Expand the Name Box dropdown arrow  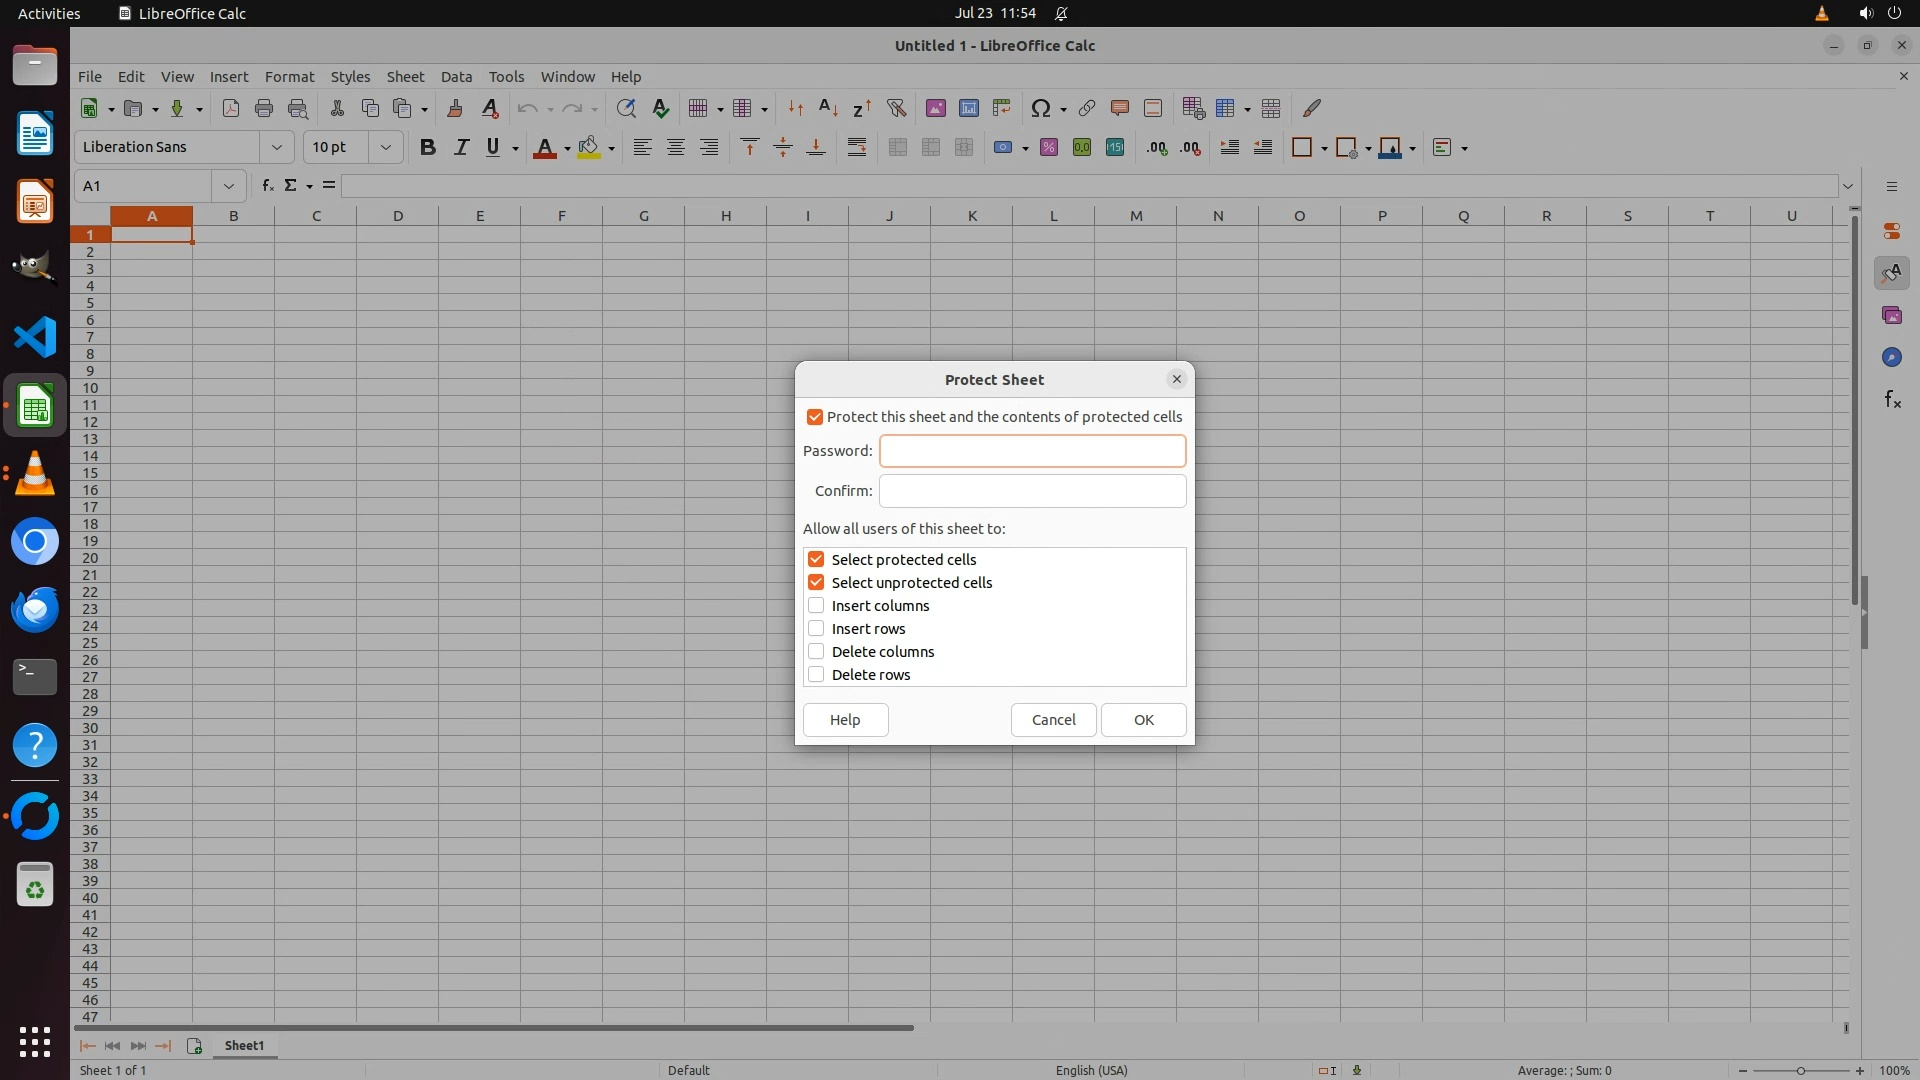(x=228, y=186)
